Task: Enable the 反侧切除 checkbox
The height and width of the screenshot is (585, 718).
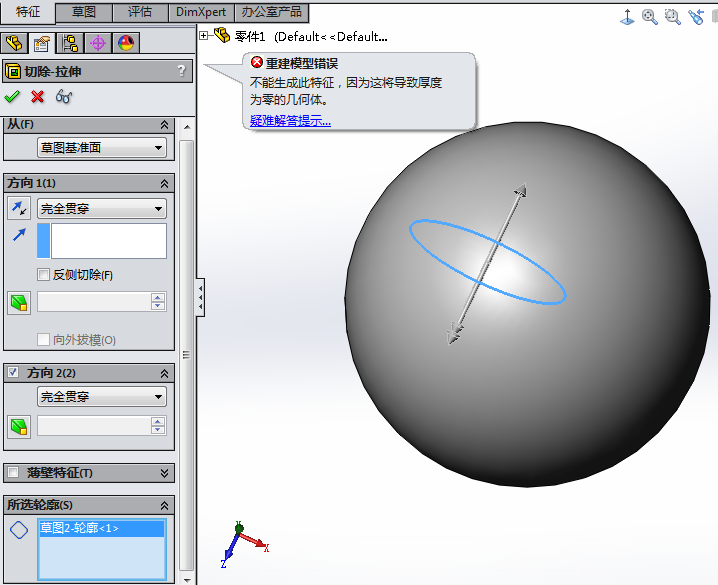Action: pos(43,275)
